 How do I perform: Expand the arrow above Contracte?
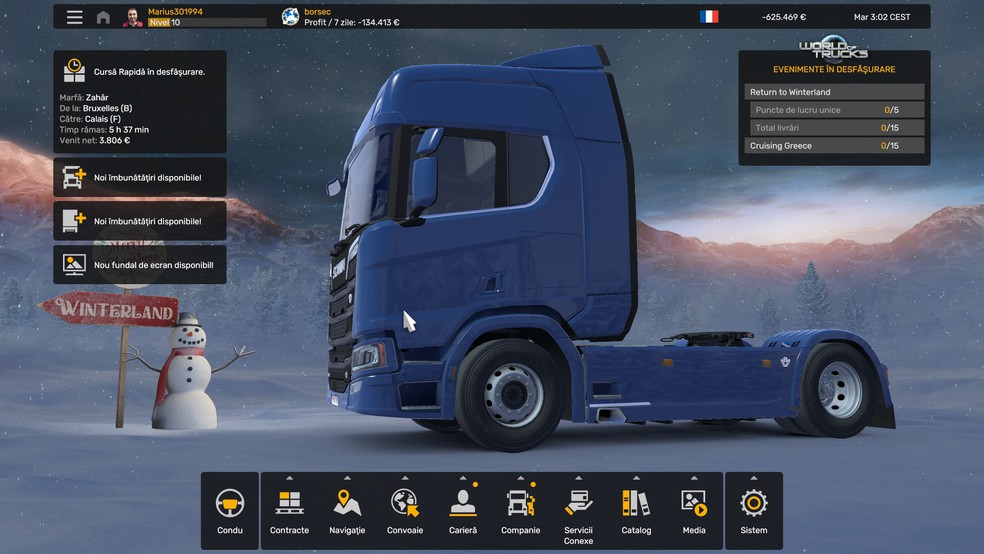pos(289,478)
